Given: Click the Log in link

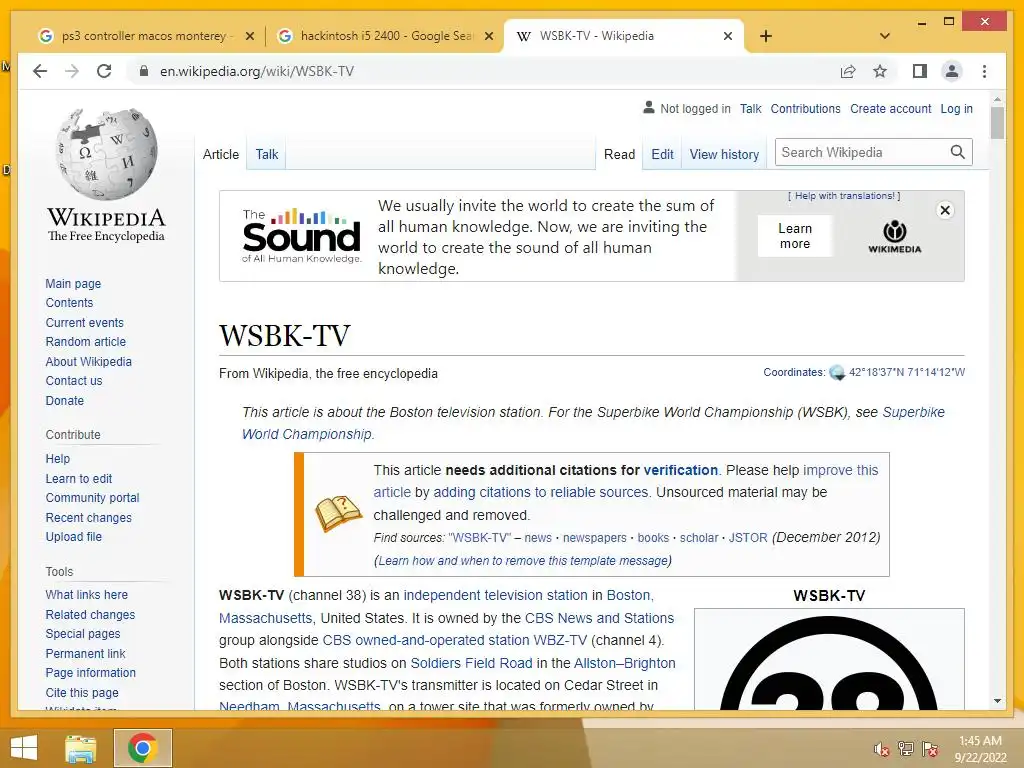Looking at the screenshot, I should (956, 108).
